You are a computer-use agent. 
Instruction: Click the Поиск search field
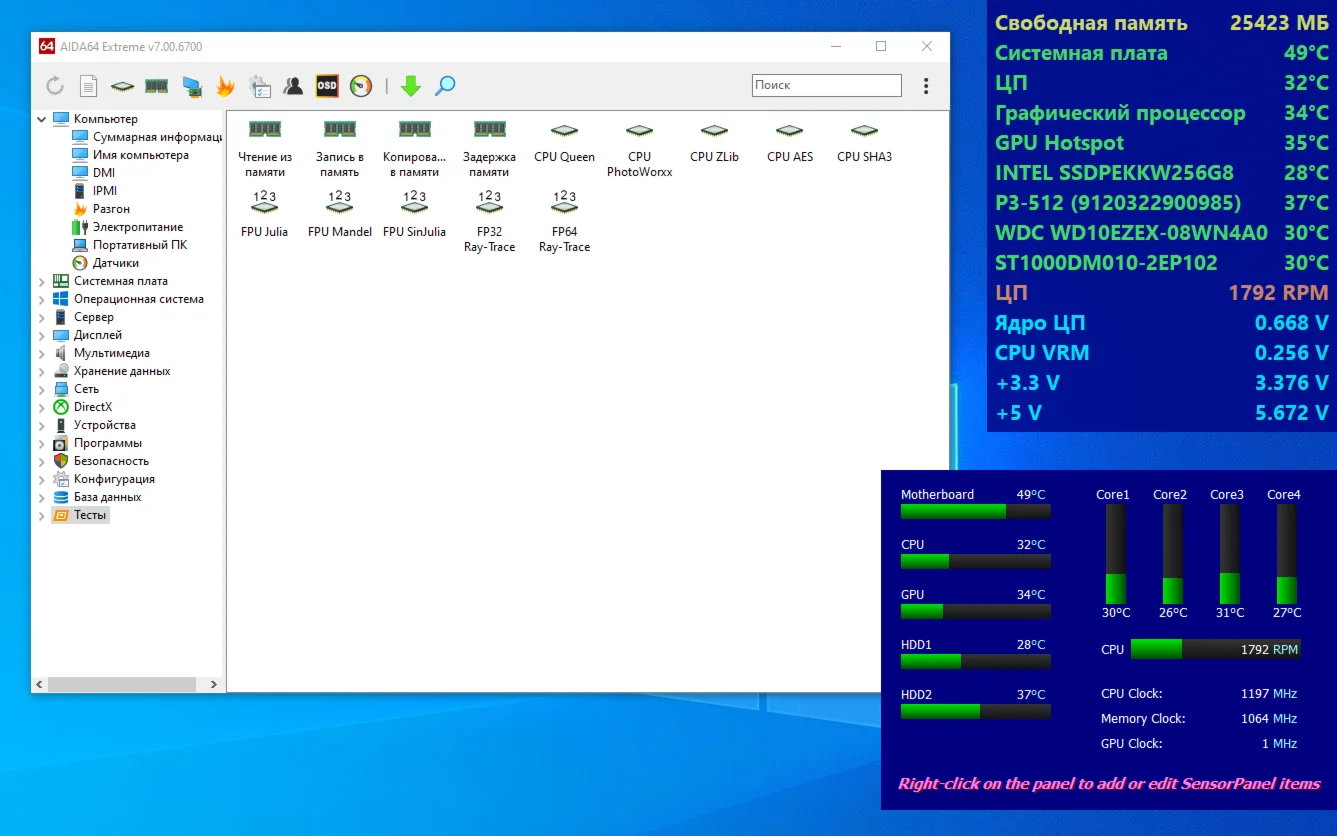tap(826, 86)
